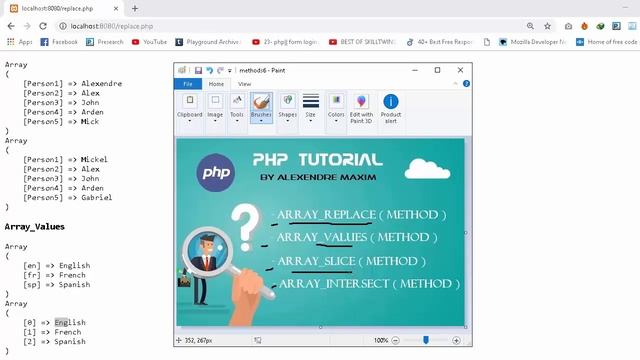Click the zoom out minus button in Paint
This screenshot has height=360, width=640.
tap(395, 340)
